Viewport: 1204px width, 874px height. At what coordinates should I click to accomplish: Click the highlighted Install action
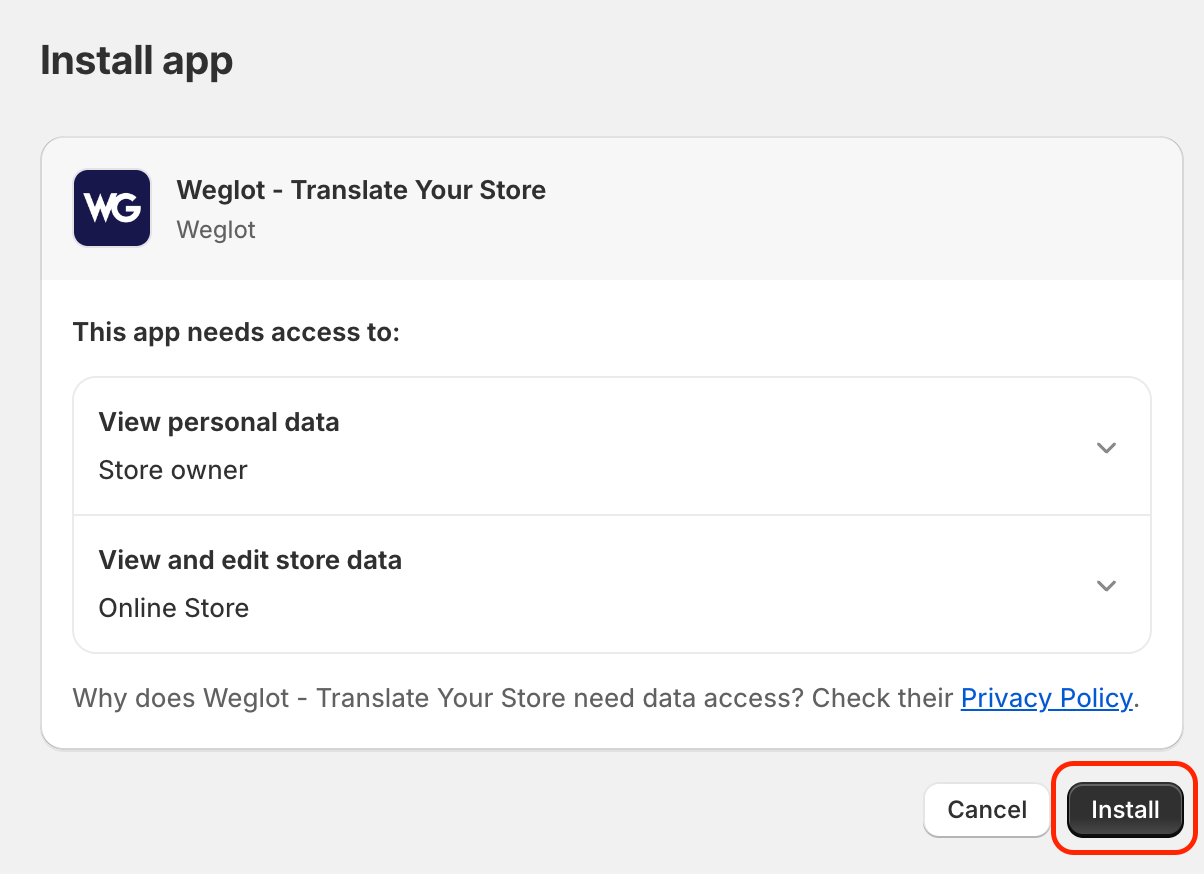click(x=1124, y=810)
